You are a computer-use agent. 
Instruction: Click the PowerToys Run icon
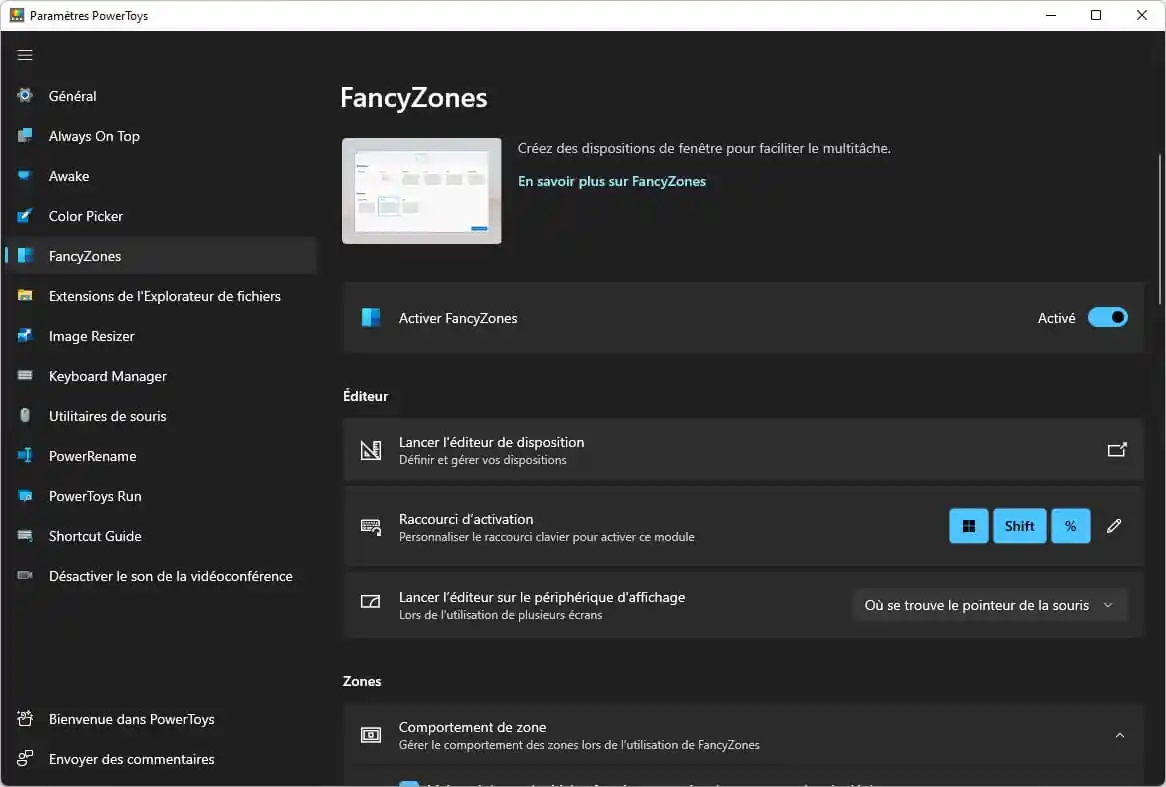[x=25, y=495]
